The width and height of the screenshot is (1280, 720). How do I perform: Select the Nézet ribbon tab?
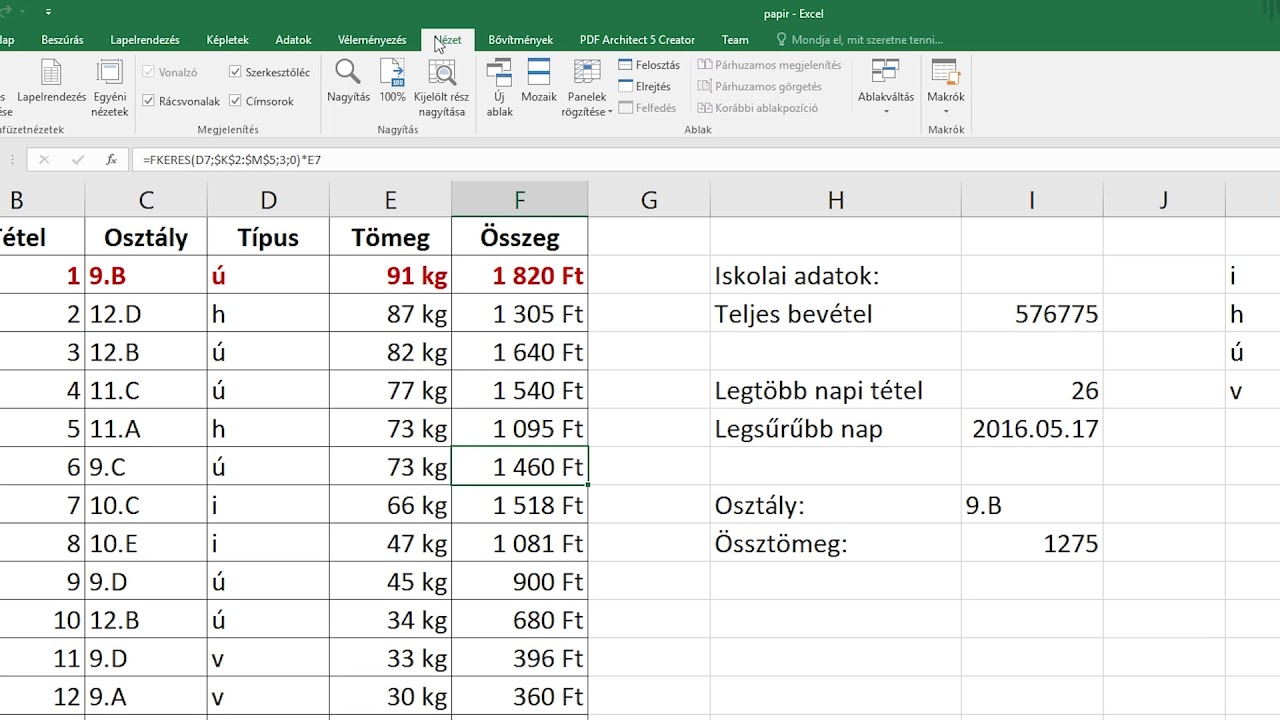pyautogui.click(x=448, y=40)
